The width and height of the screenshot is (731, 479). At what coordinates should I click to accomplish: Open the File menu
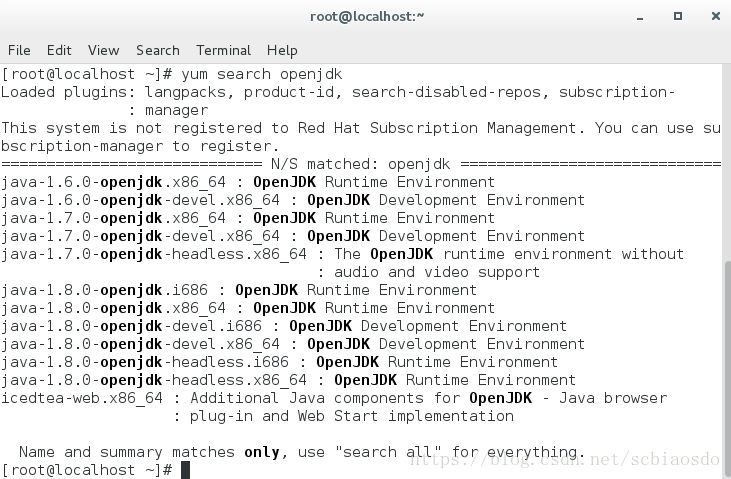click(19, 50)
